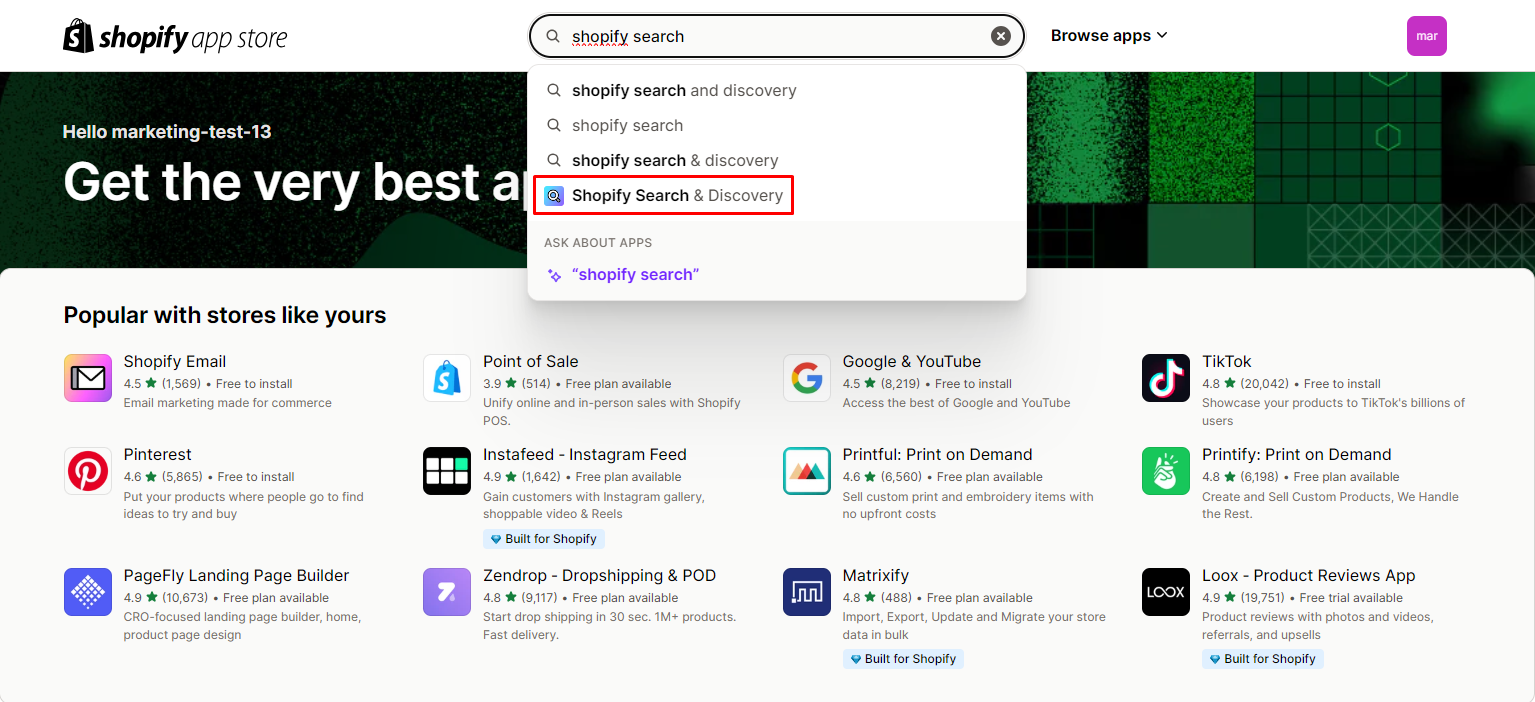
Task: Open the Browse apps dropdown
Action: click(x=1108, y=35)
